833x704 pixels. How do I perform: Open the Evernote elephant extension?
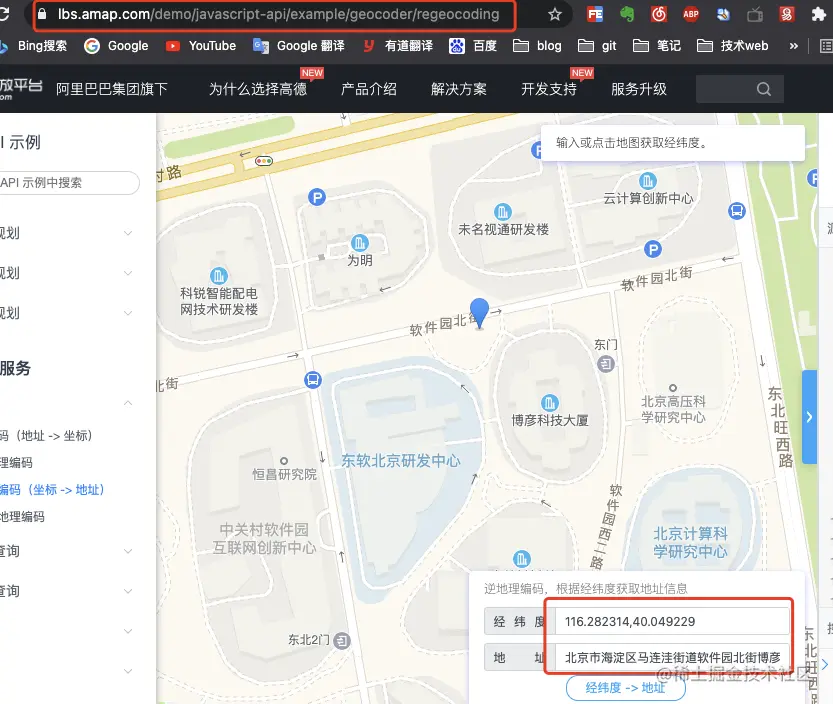click(x=627, y=14)
